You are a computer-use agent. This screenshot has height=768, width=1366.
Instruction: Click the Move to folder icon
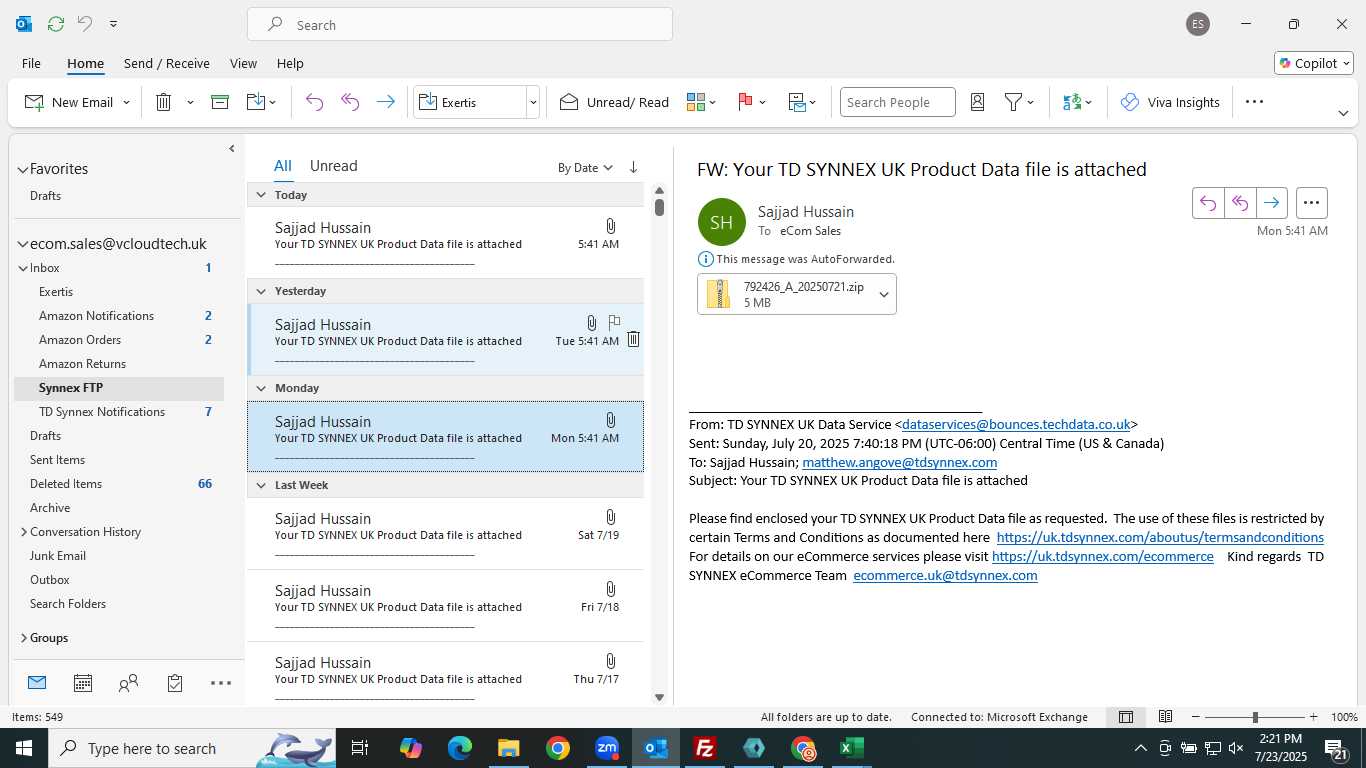click(x=255, y=102)
